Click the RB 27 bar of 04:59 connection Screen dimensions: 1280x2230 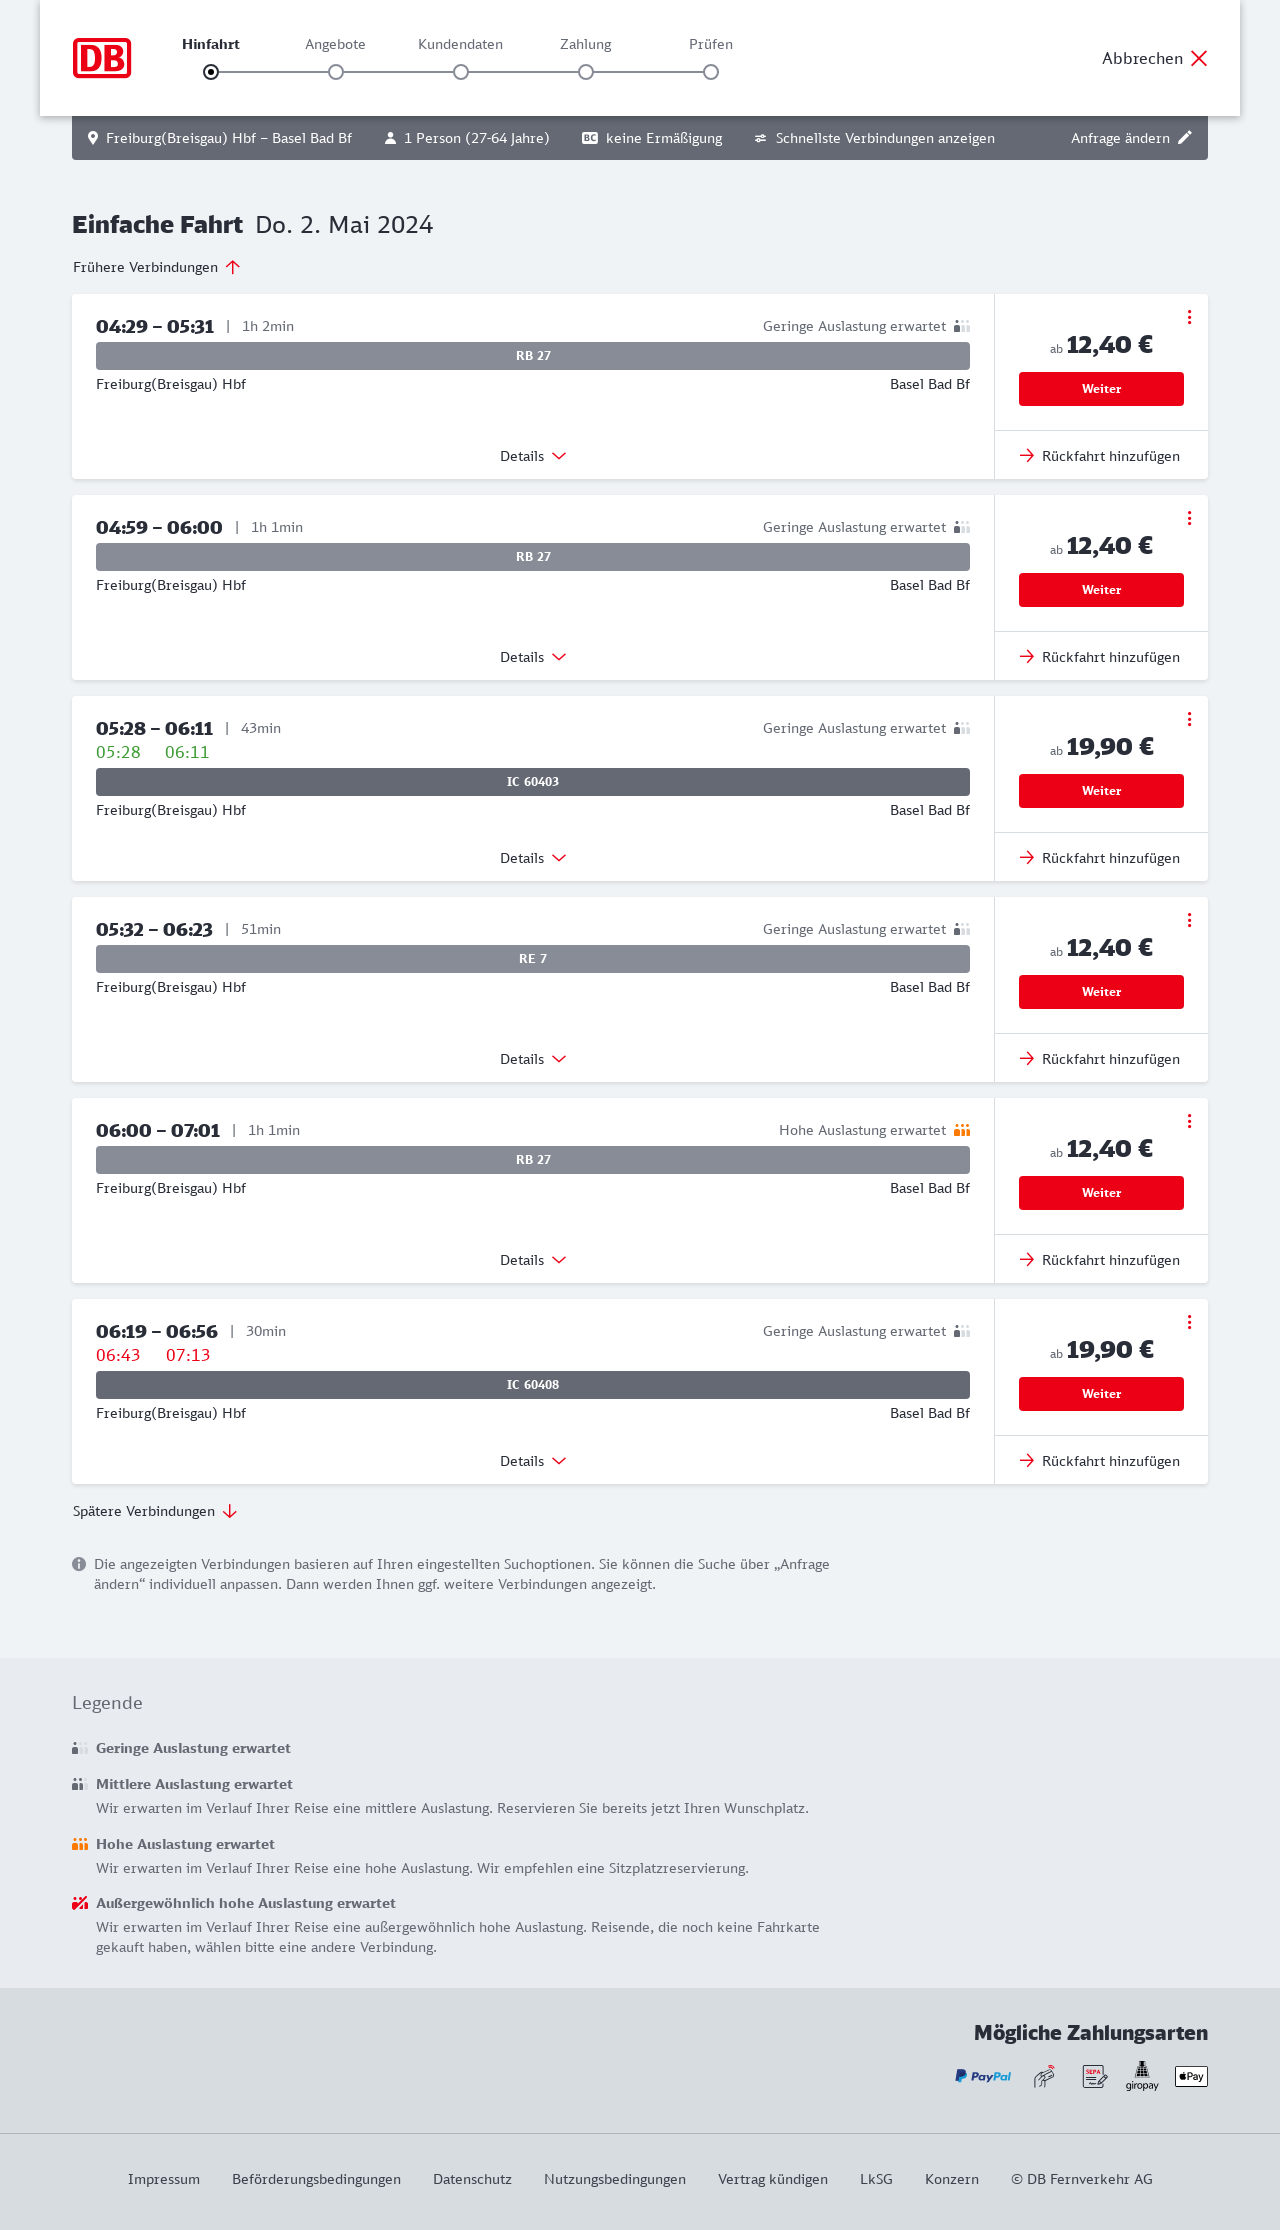pos(533,557)
